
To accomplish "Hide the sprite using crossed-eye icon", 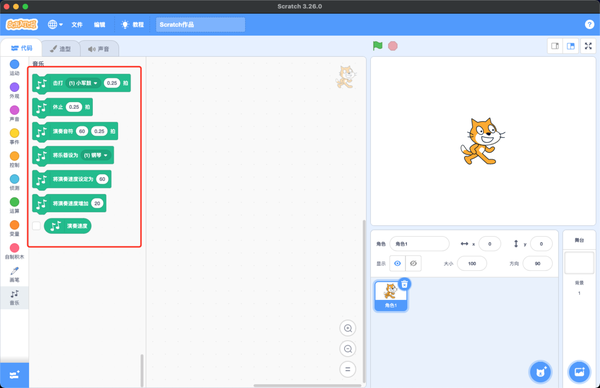I will coord(413,263).
